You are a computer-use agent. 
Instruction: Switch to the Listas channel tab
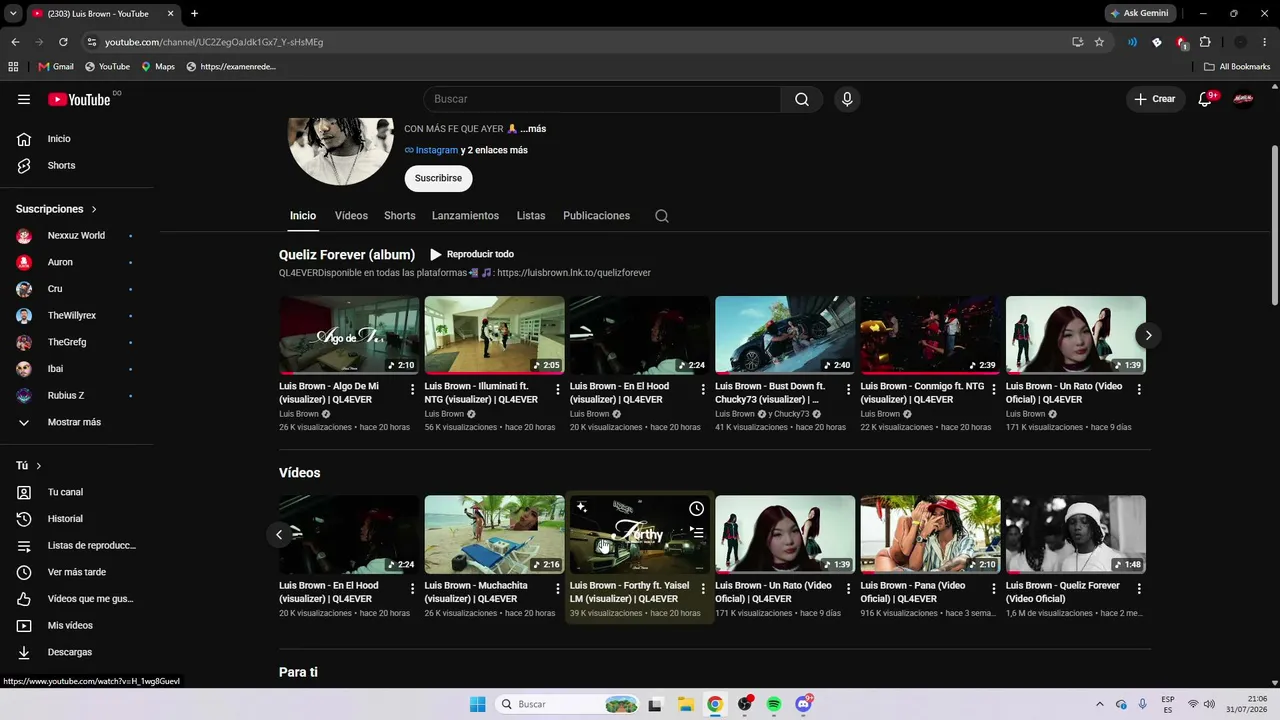click(531, 216)
